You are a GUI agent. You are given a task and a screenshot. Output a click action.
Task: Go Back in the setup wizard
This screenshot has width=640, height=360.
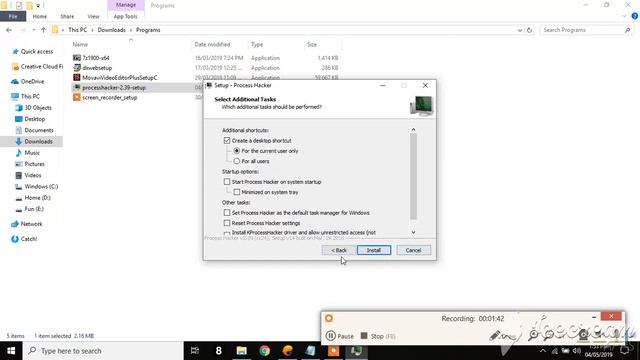click(338, 250)
